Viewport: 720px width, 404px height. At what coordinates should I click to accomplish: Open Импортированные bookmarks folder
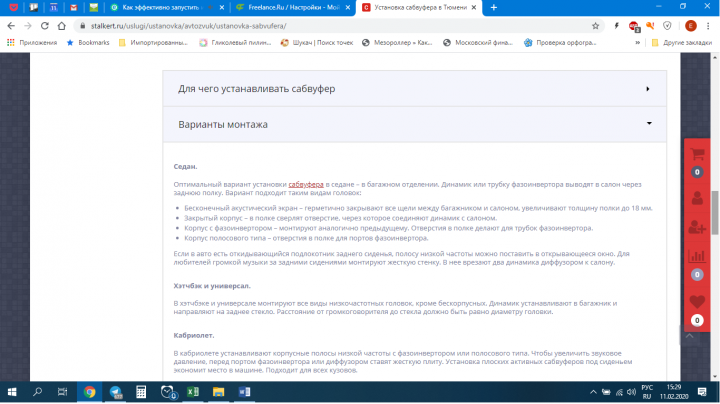click(153, 43)
